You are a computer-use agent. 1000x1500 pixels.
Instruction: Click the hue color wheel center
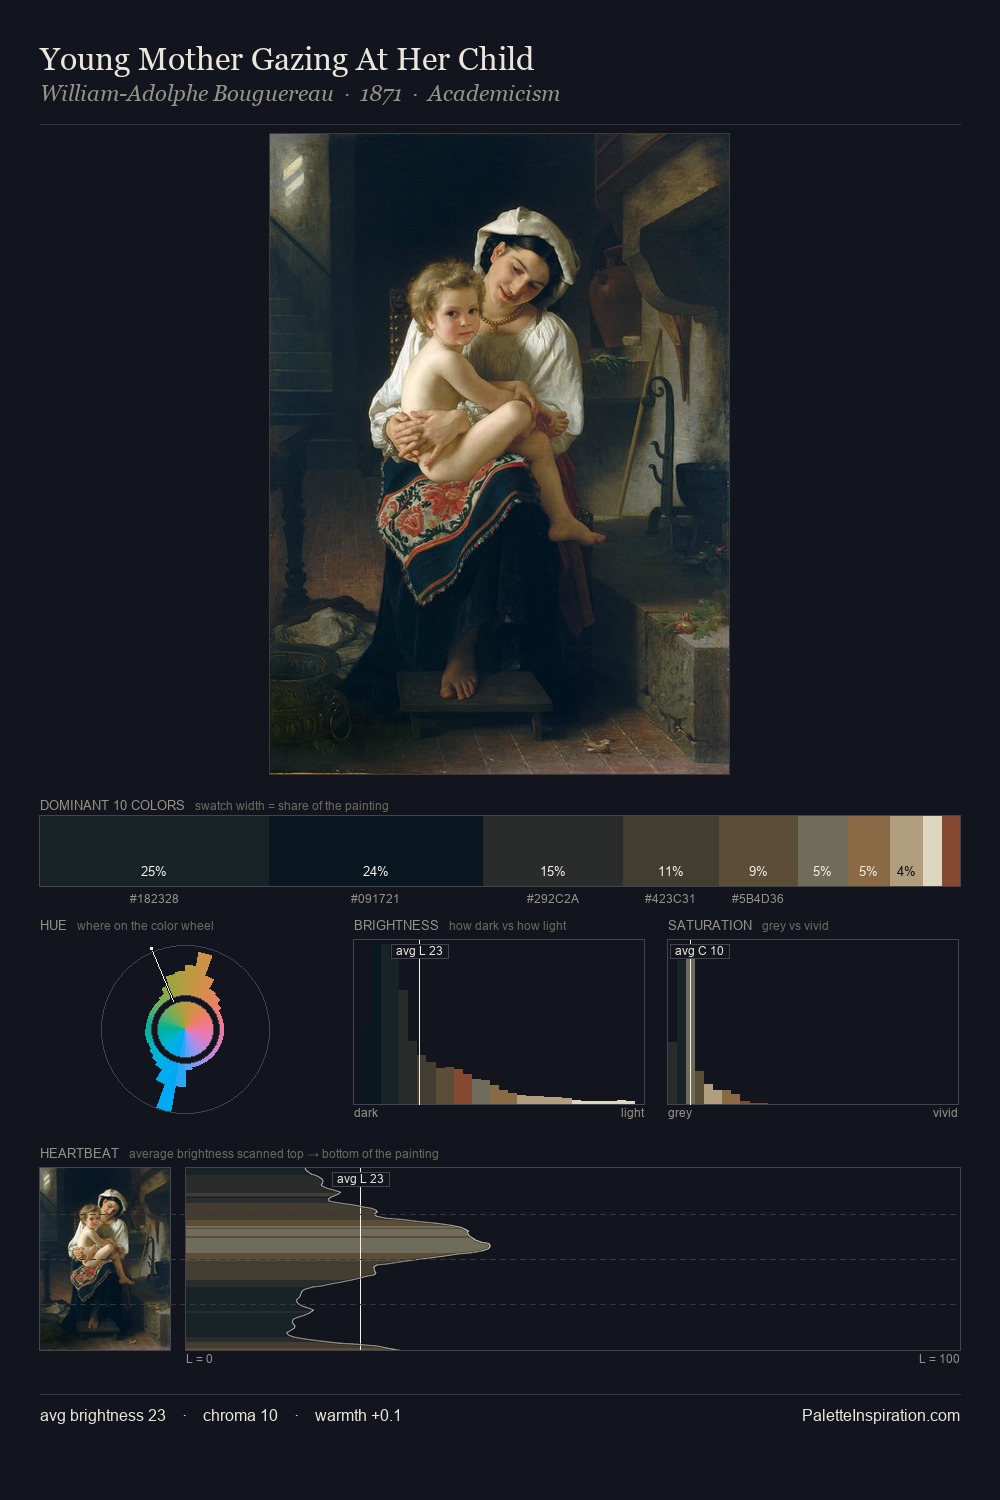pos(185,1029)
